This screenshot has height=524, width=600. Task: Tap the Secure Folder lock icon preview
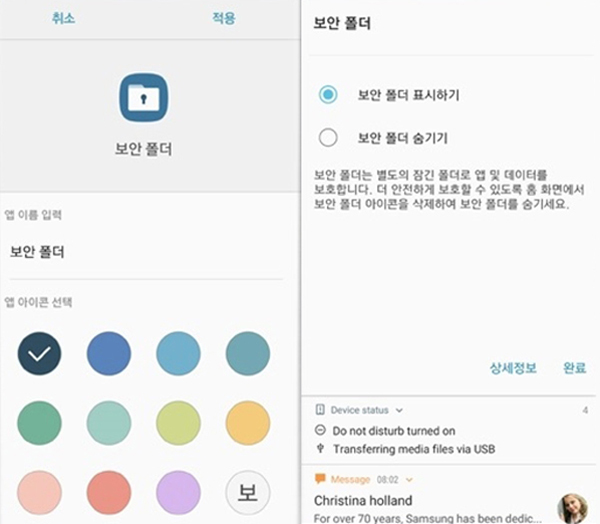[x=143, y=98]
